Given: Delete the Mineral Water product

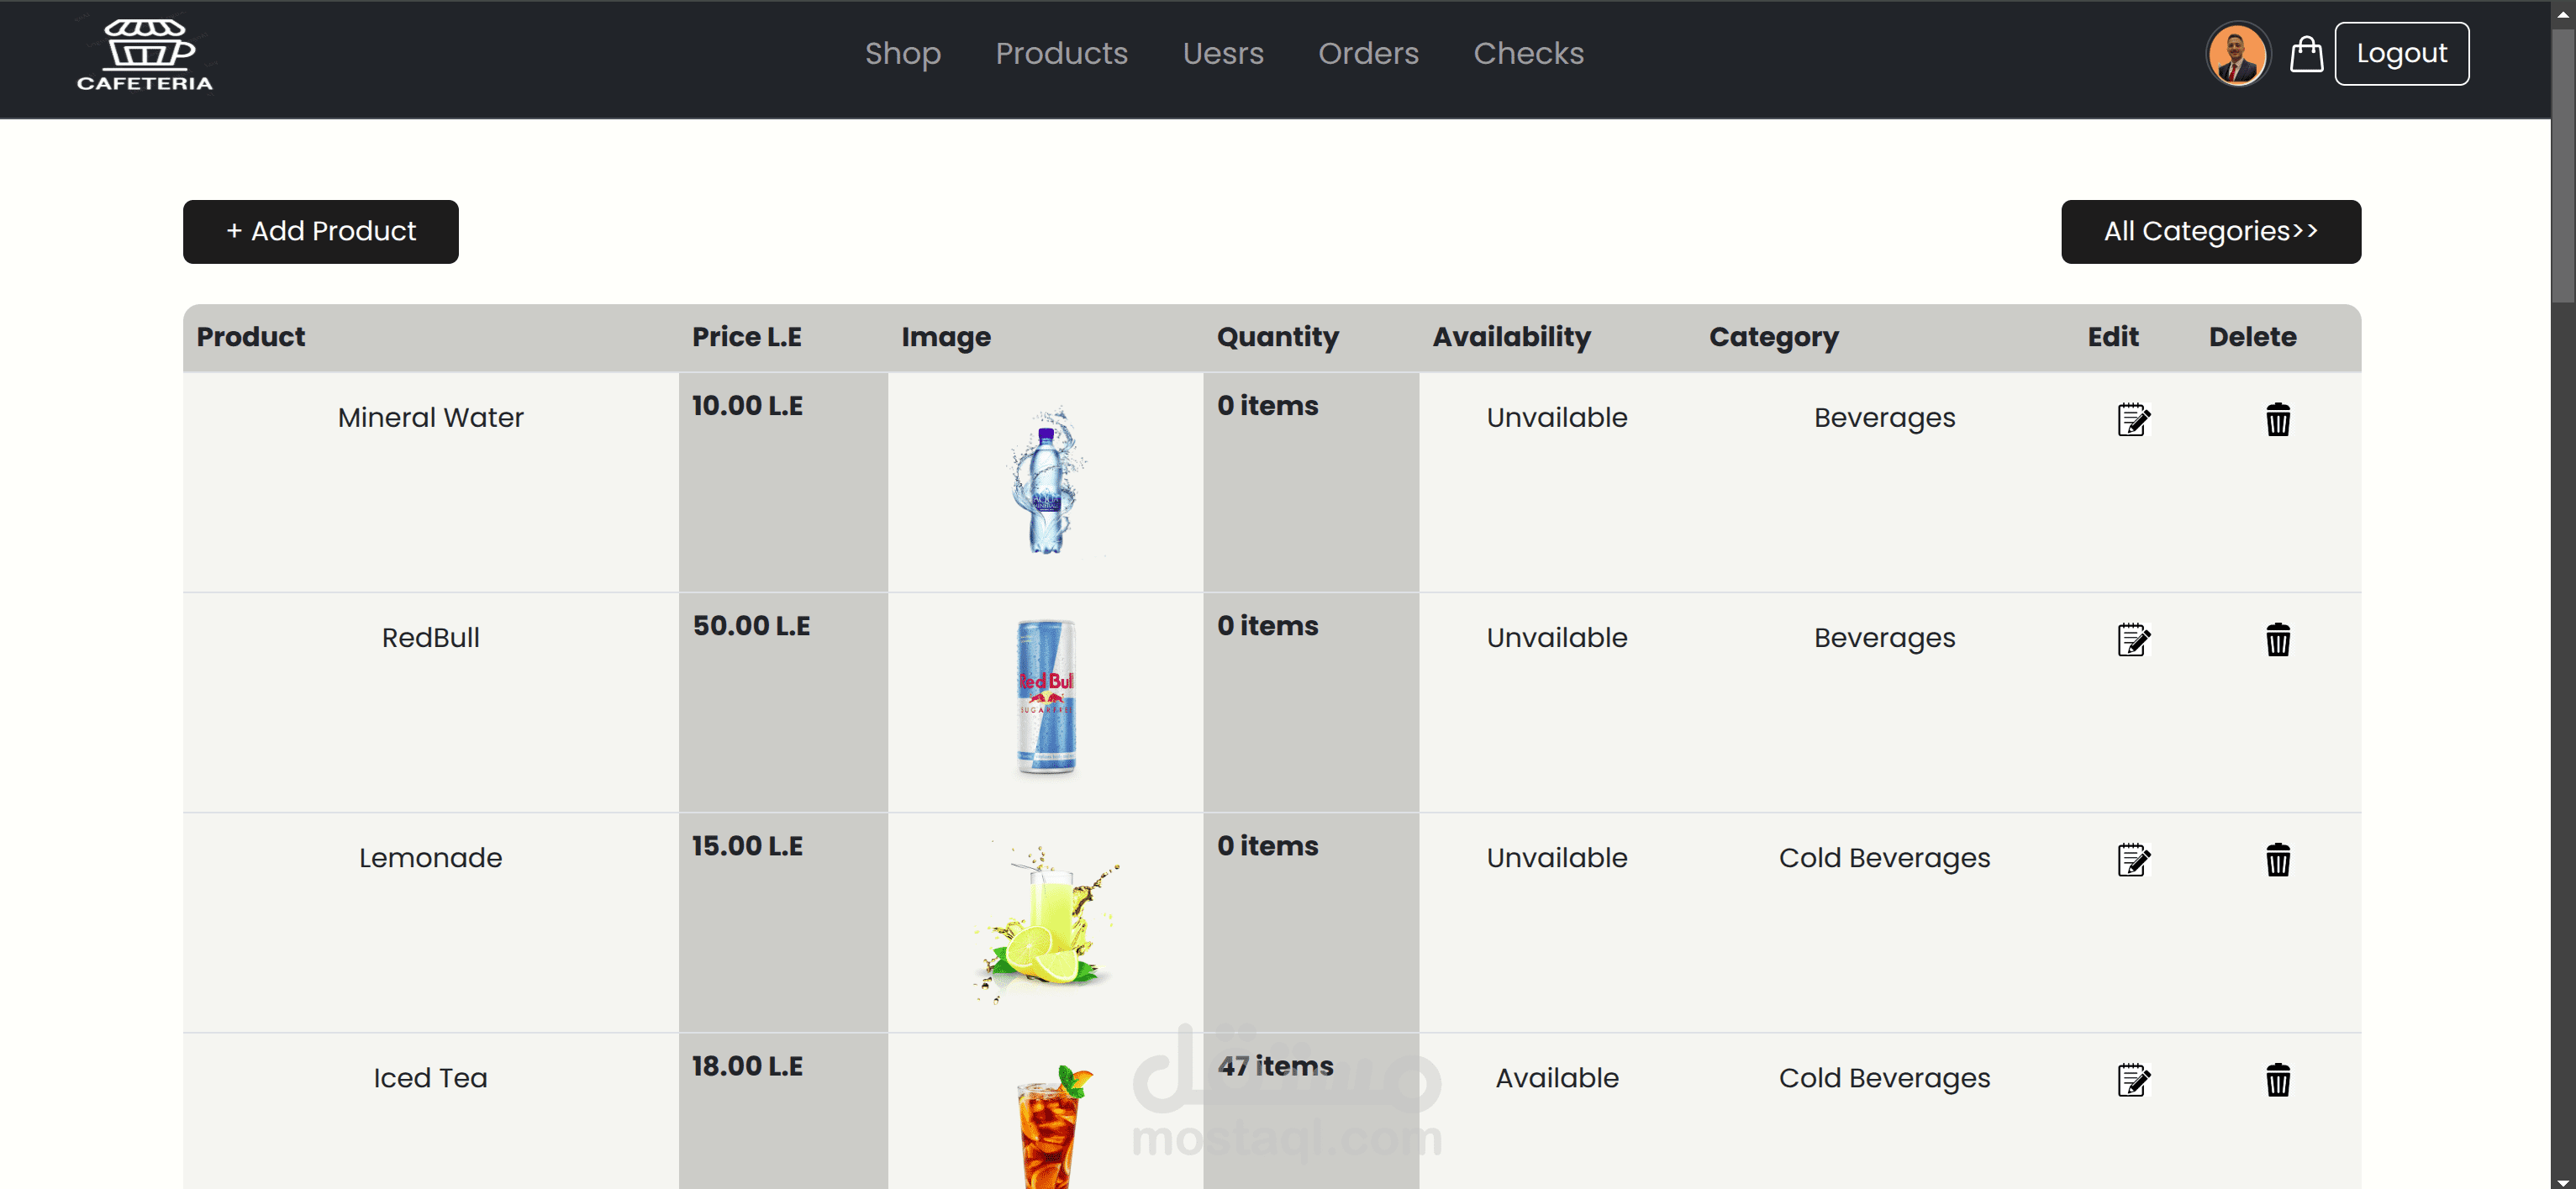Looking at the screenshot, I should click(x=2277, y=419).
